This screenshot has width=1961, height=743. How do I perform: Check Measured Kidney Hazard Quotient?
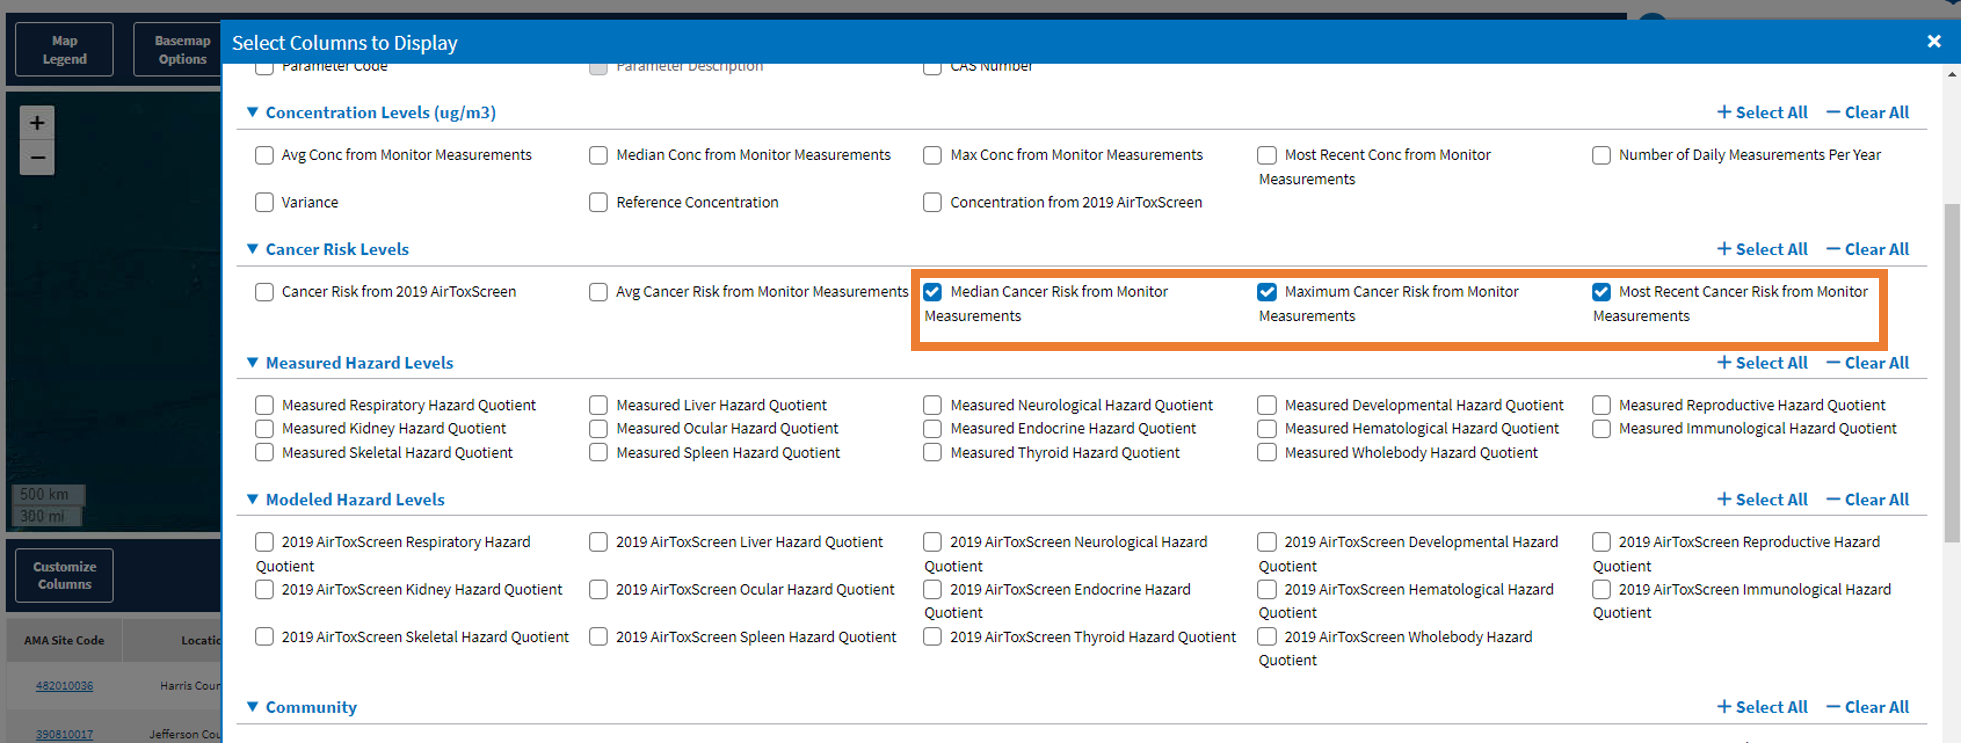(264, 428)
